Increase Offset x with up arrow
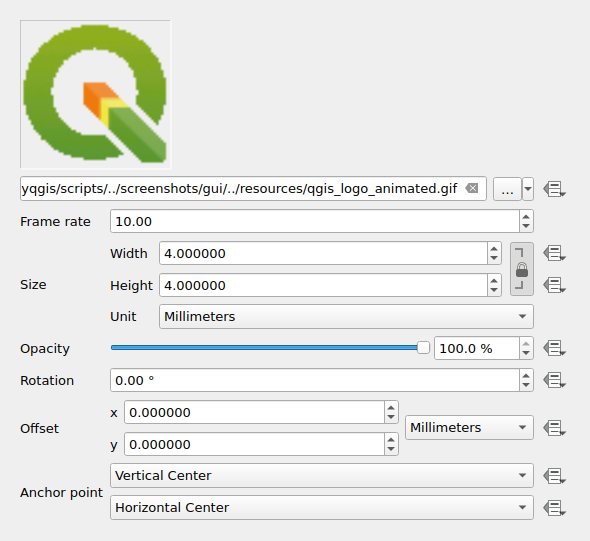Screen dimensions: 590x541 (x=391, y=408)
